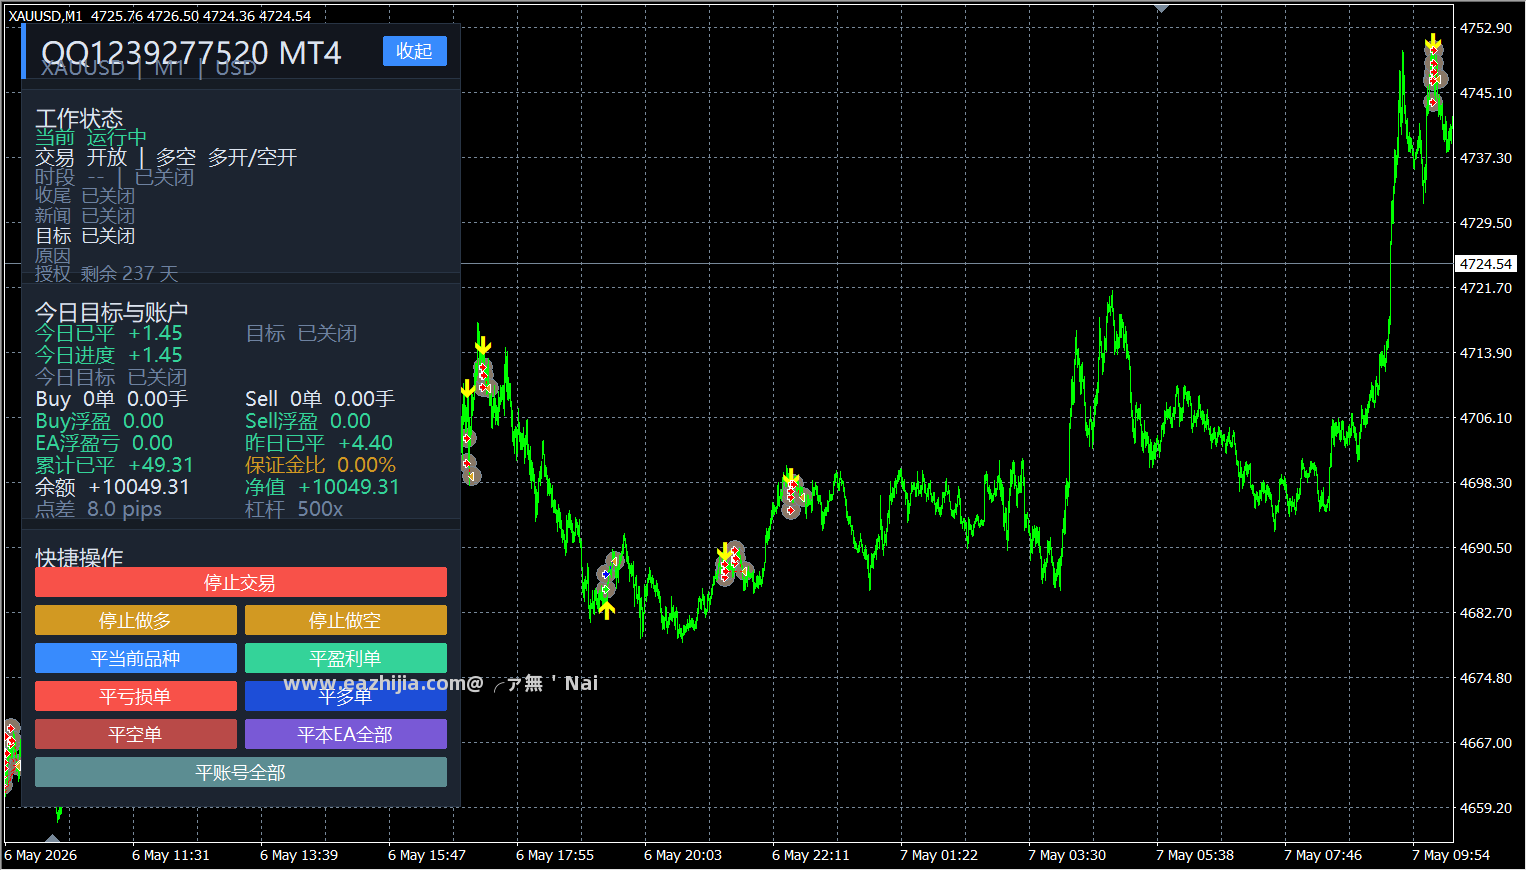This screenshot has height=870, width=1527.
Task: Click the 余额 +10049.31 line
Action: point(112,487)
